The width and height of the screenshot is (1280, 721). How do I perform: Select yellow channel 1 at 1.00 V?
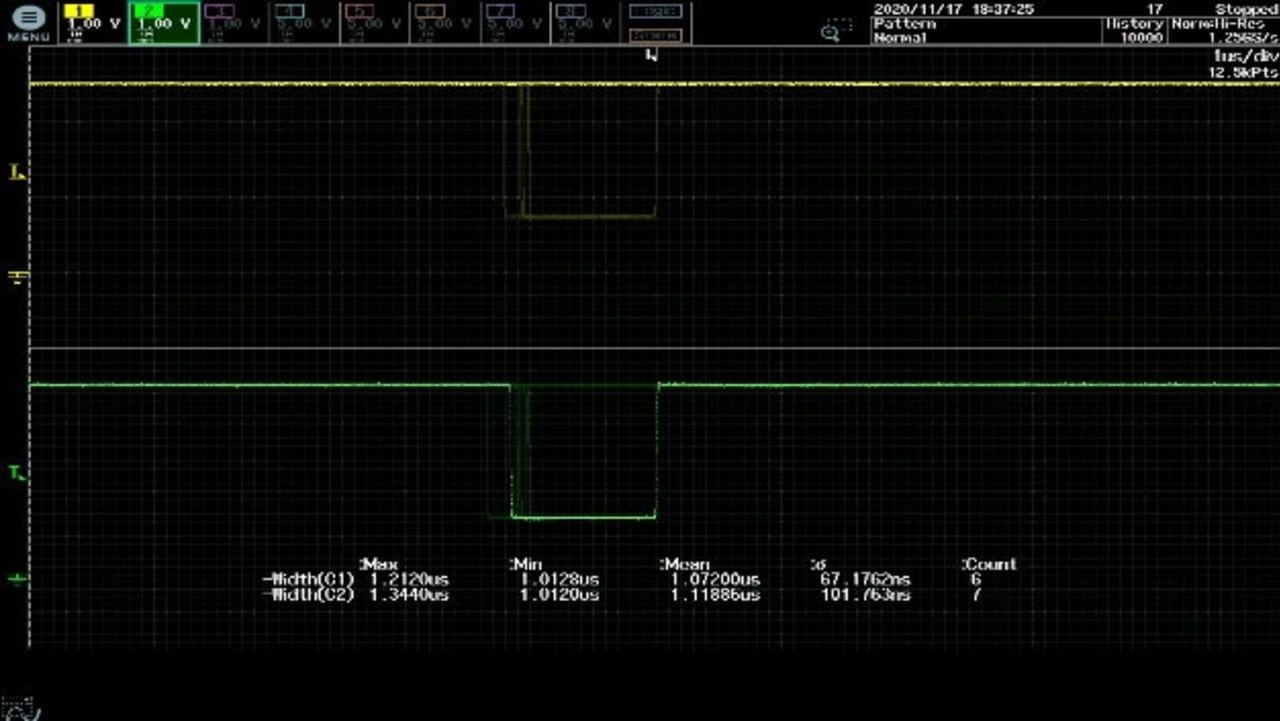point(92,22)
